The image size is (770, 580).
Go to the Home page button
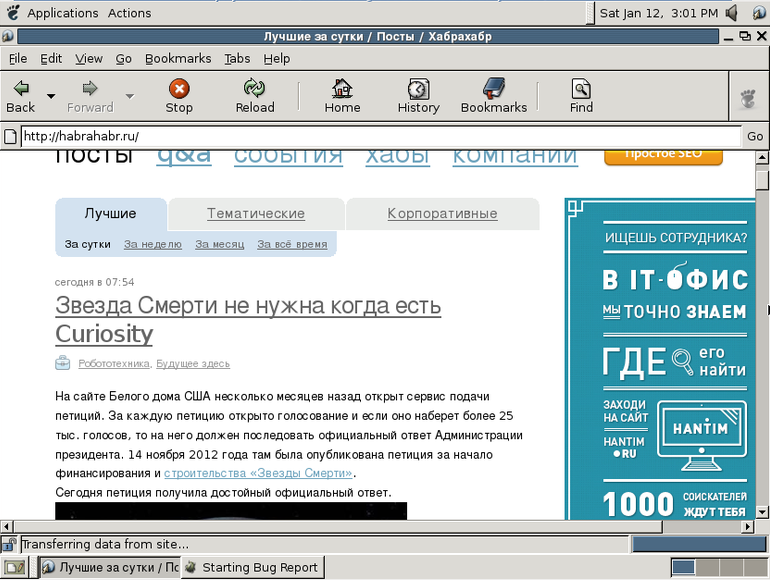point(342,96)
